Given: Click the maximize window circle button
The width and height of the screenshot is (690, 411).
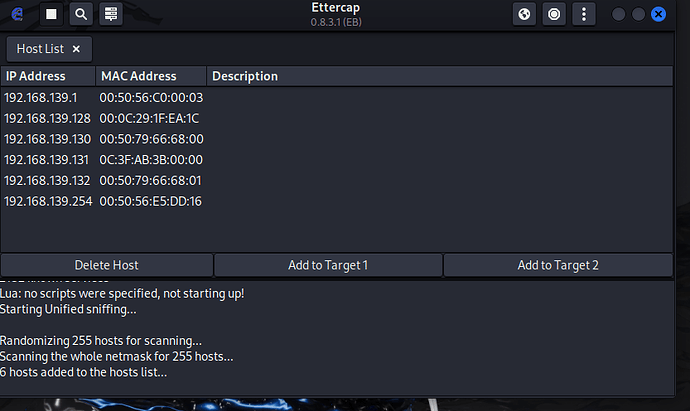Looking at the screenshot, I should pos(638,14).
